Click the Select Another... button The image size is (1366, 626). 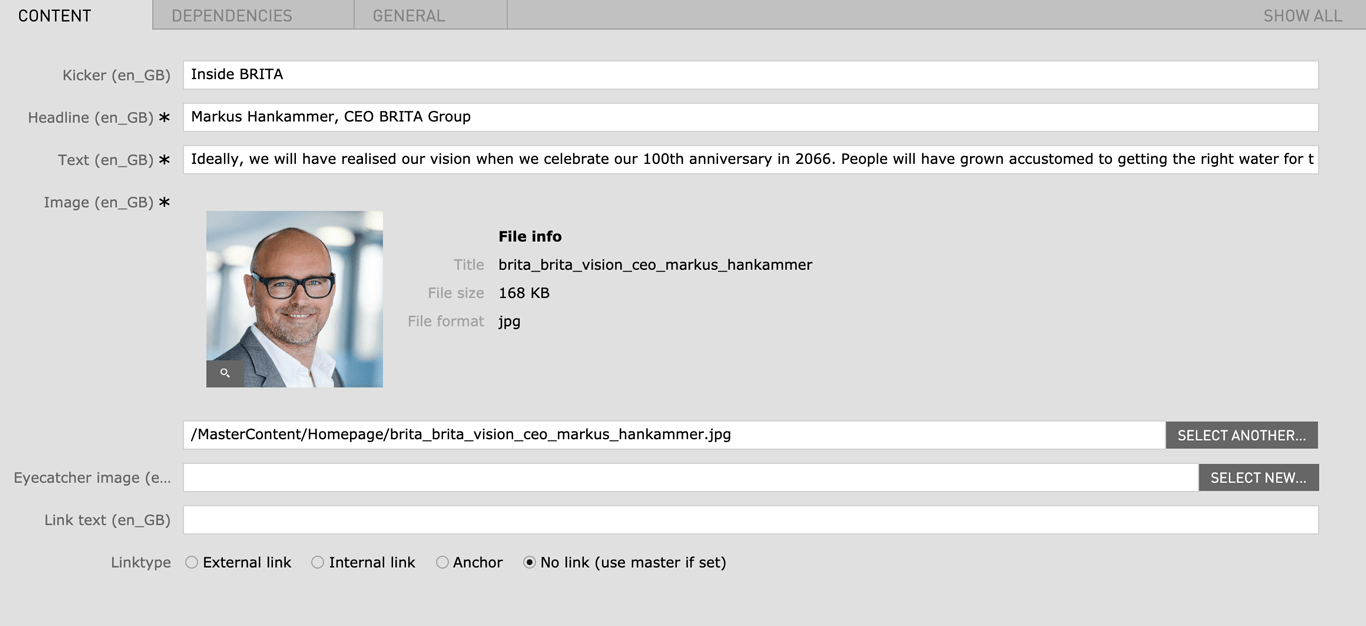pyautogui.click(x=1242, y=435)
